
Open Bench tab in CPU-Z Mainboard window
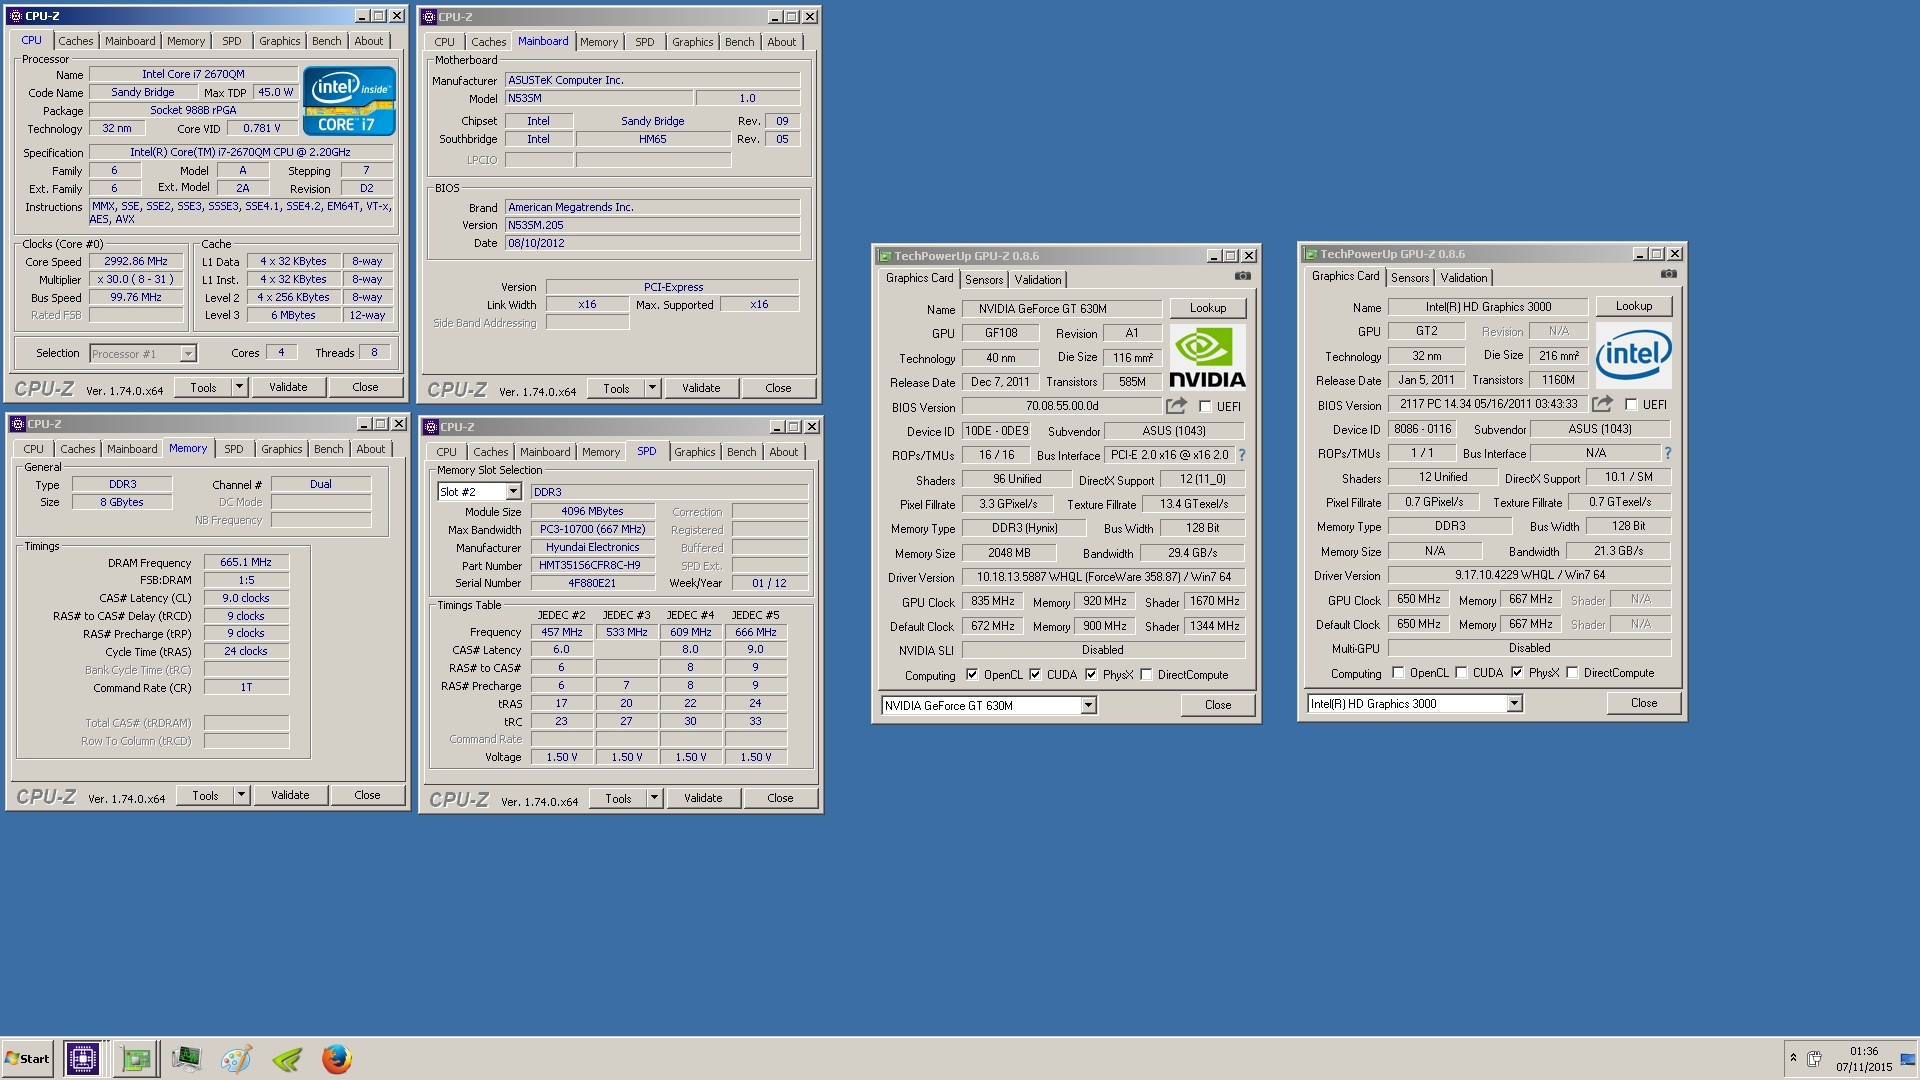point(739,42)
